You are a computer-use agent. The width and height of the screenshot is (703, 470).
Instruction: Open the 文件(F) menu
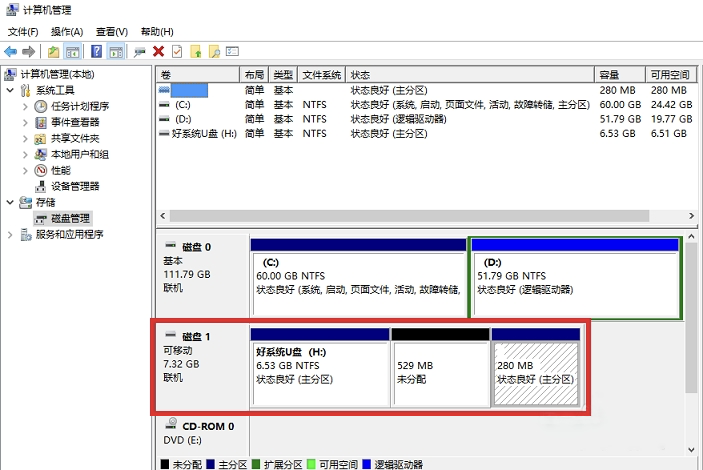point(23,32)
